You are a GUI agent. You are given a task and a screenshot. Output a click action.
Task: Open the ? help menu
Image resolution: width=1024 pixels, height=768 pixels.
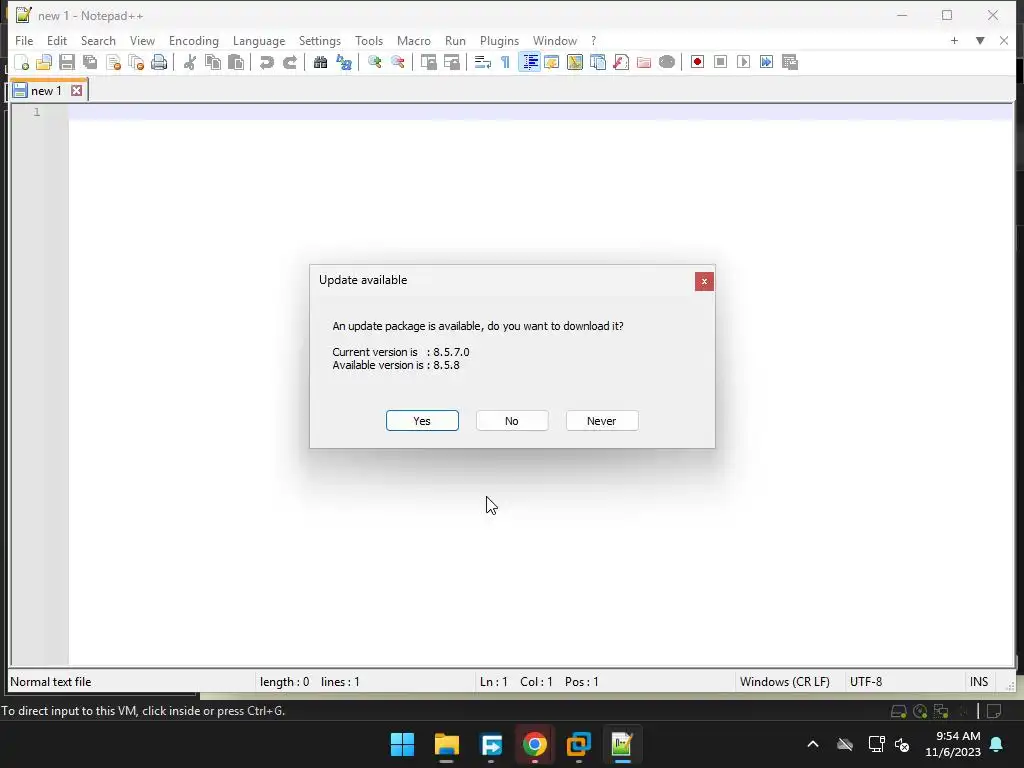pyautogui.click(x=594, y=40)
